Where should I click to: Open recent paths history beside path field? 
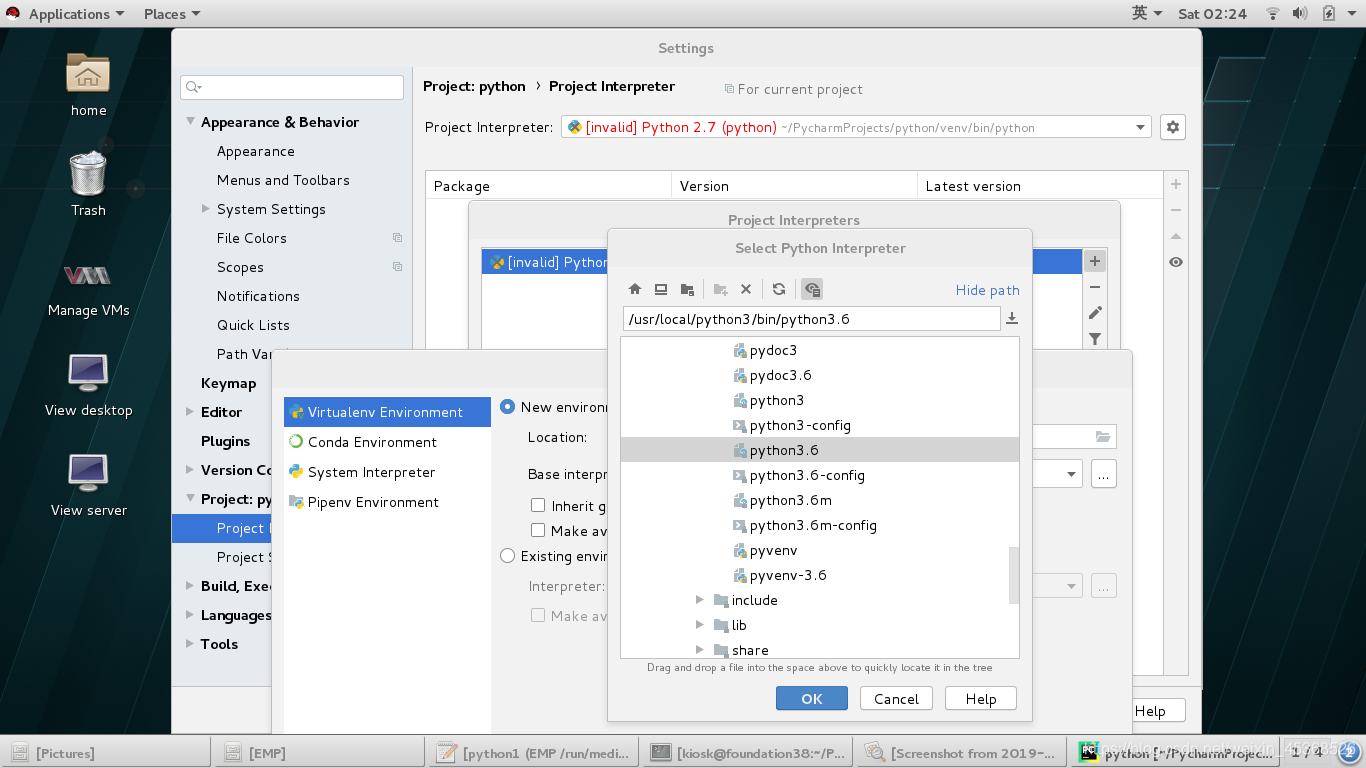point(1012,318)
